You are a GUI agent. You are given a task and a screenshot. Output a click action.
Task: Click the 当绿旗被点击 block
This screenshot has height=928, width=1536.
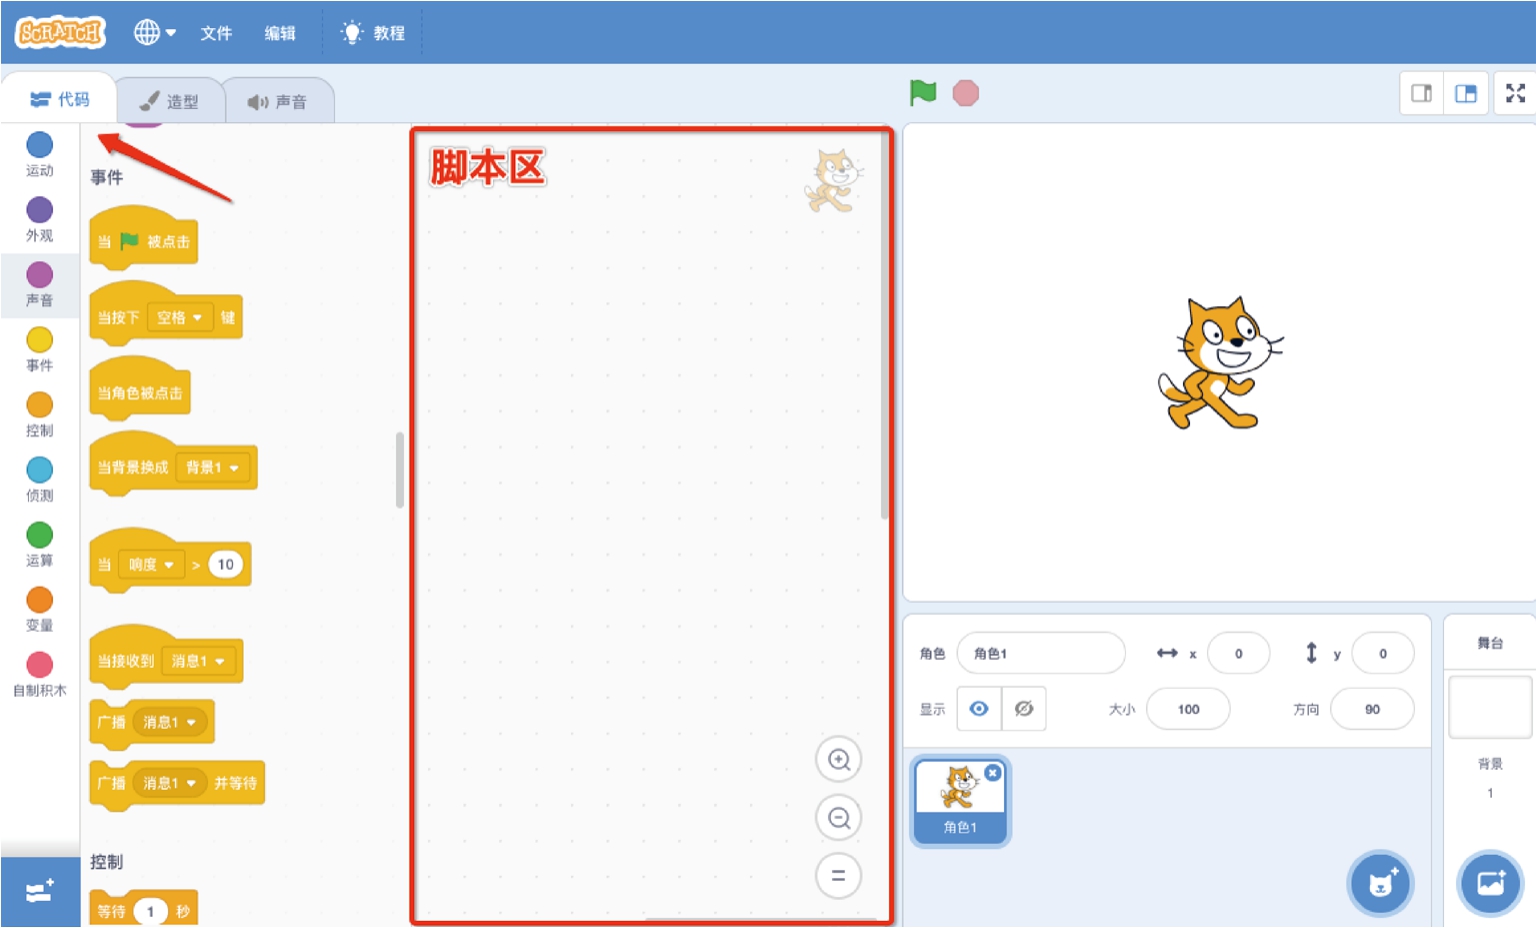pyautogui.click(x=143, y=239)
